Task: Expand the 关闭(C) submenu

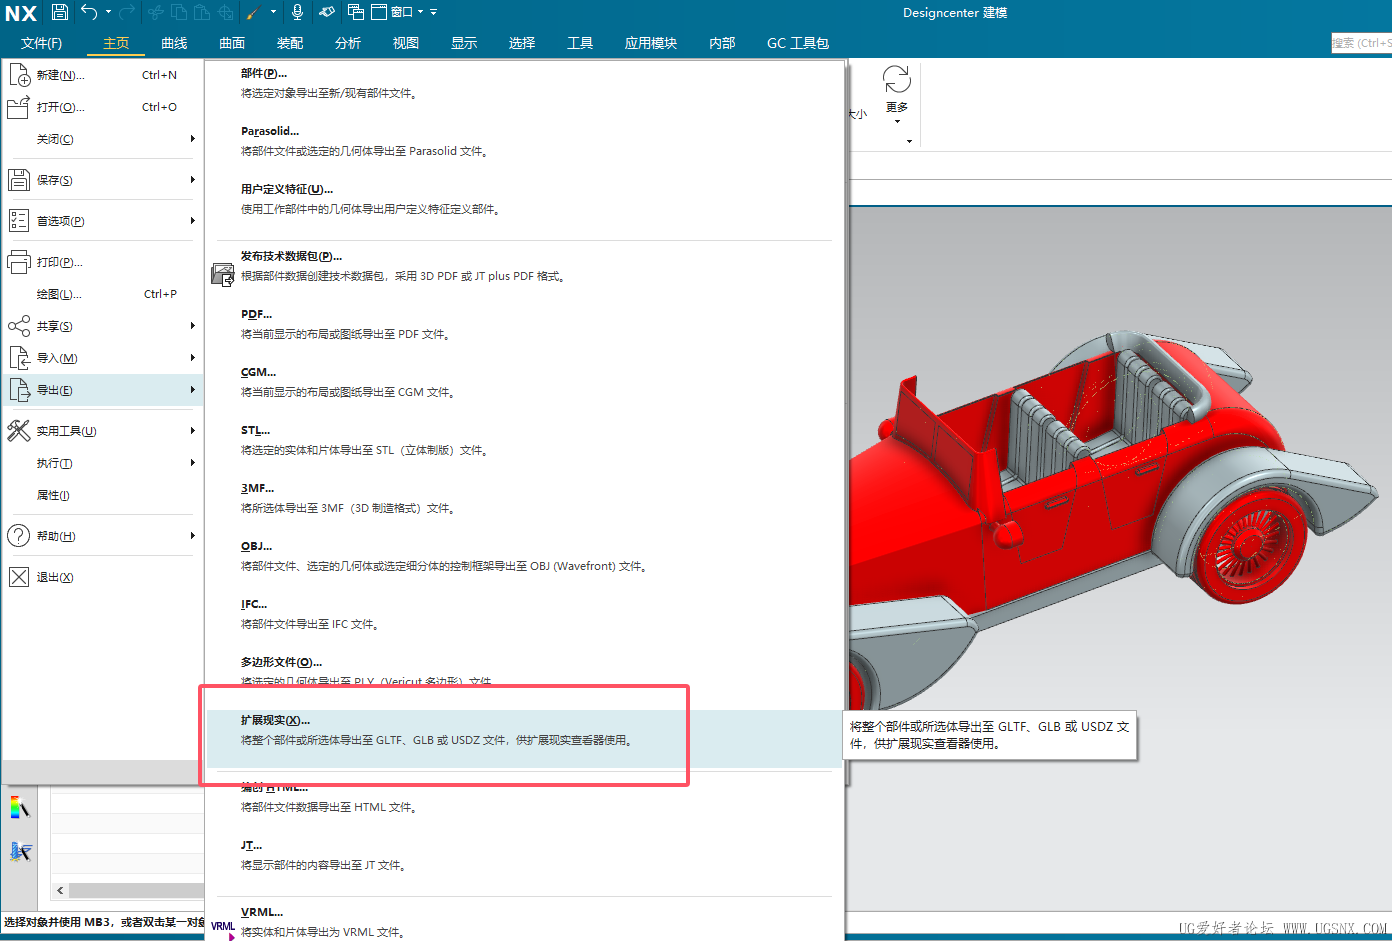Action: click(102, 139)
